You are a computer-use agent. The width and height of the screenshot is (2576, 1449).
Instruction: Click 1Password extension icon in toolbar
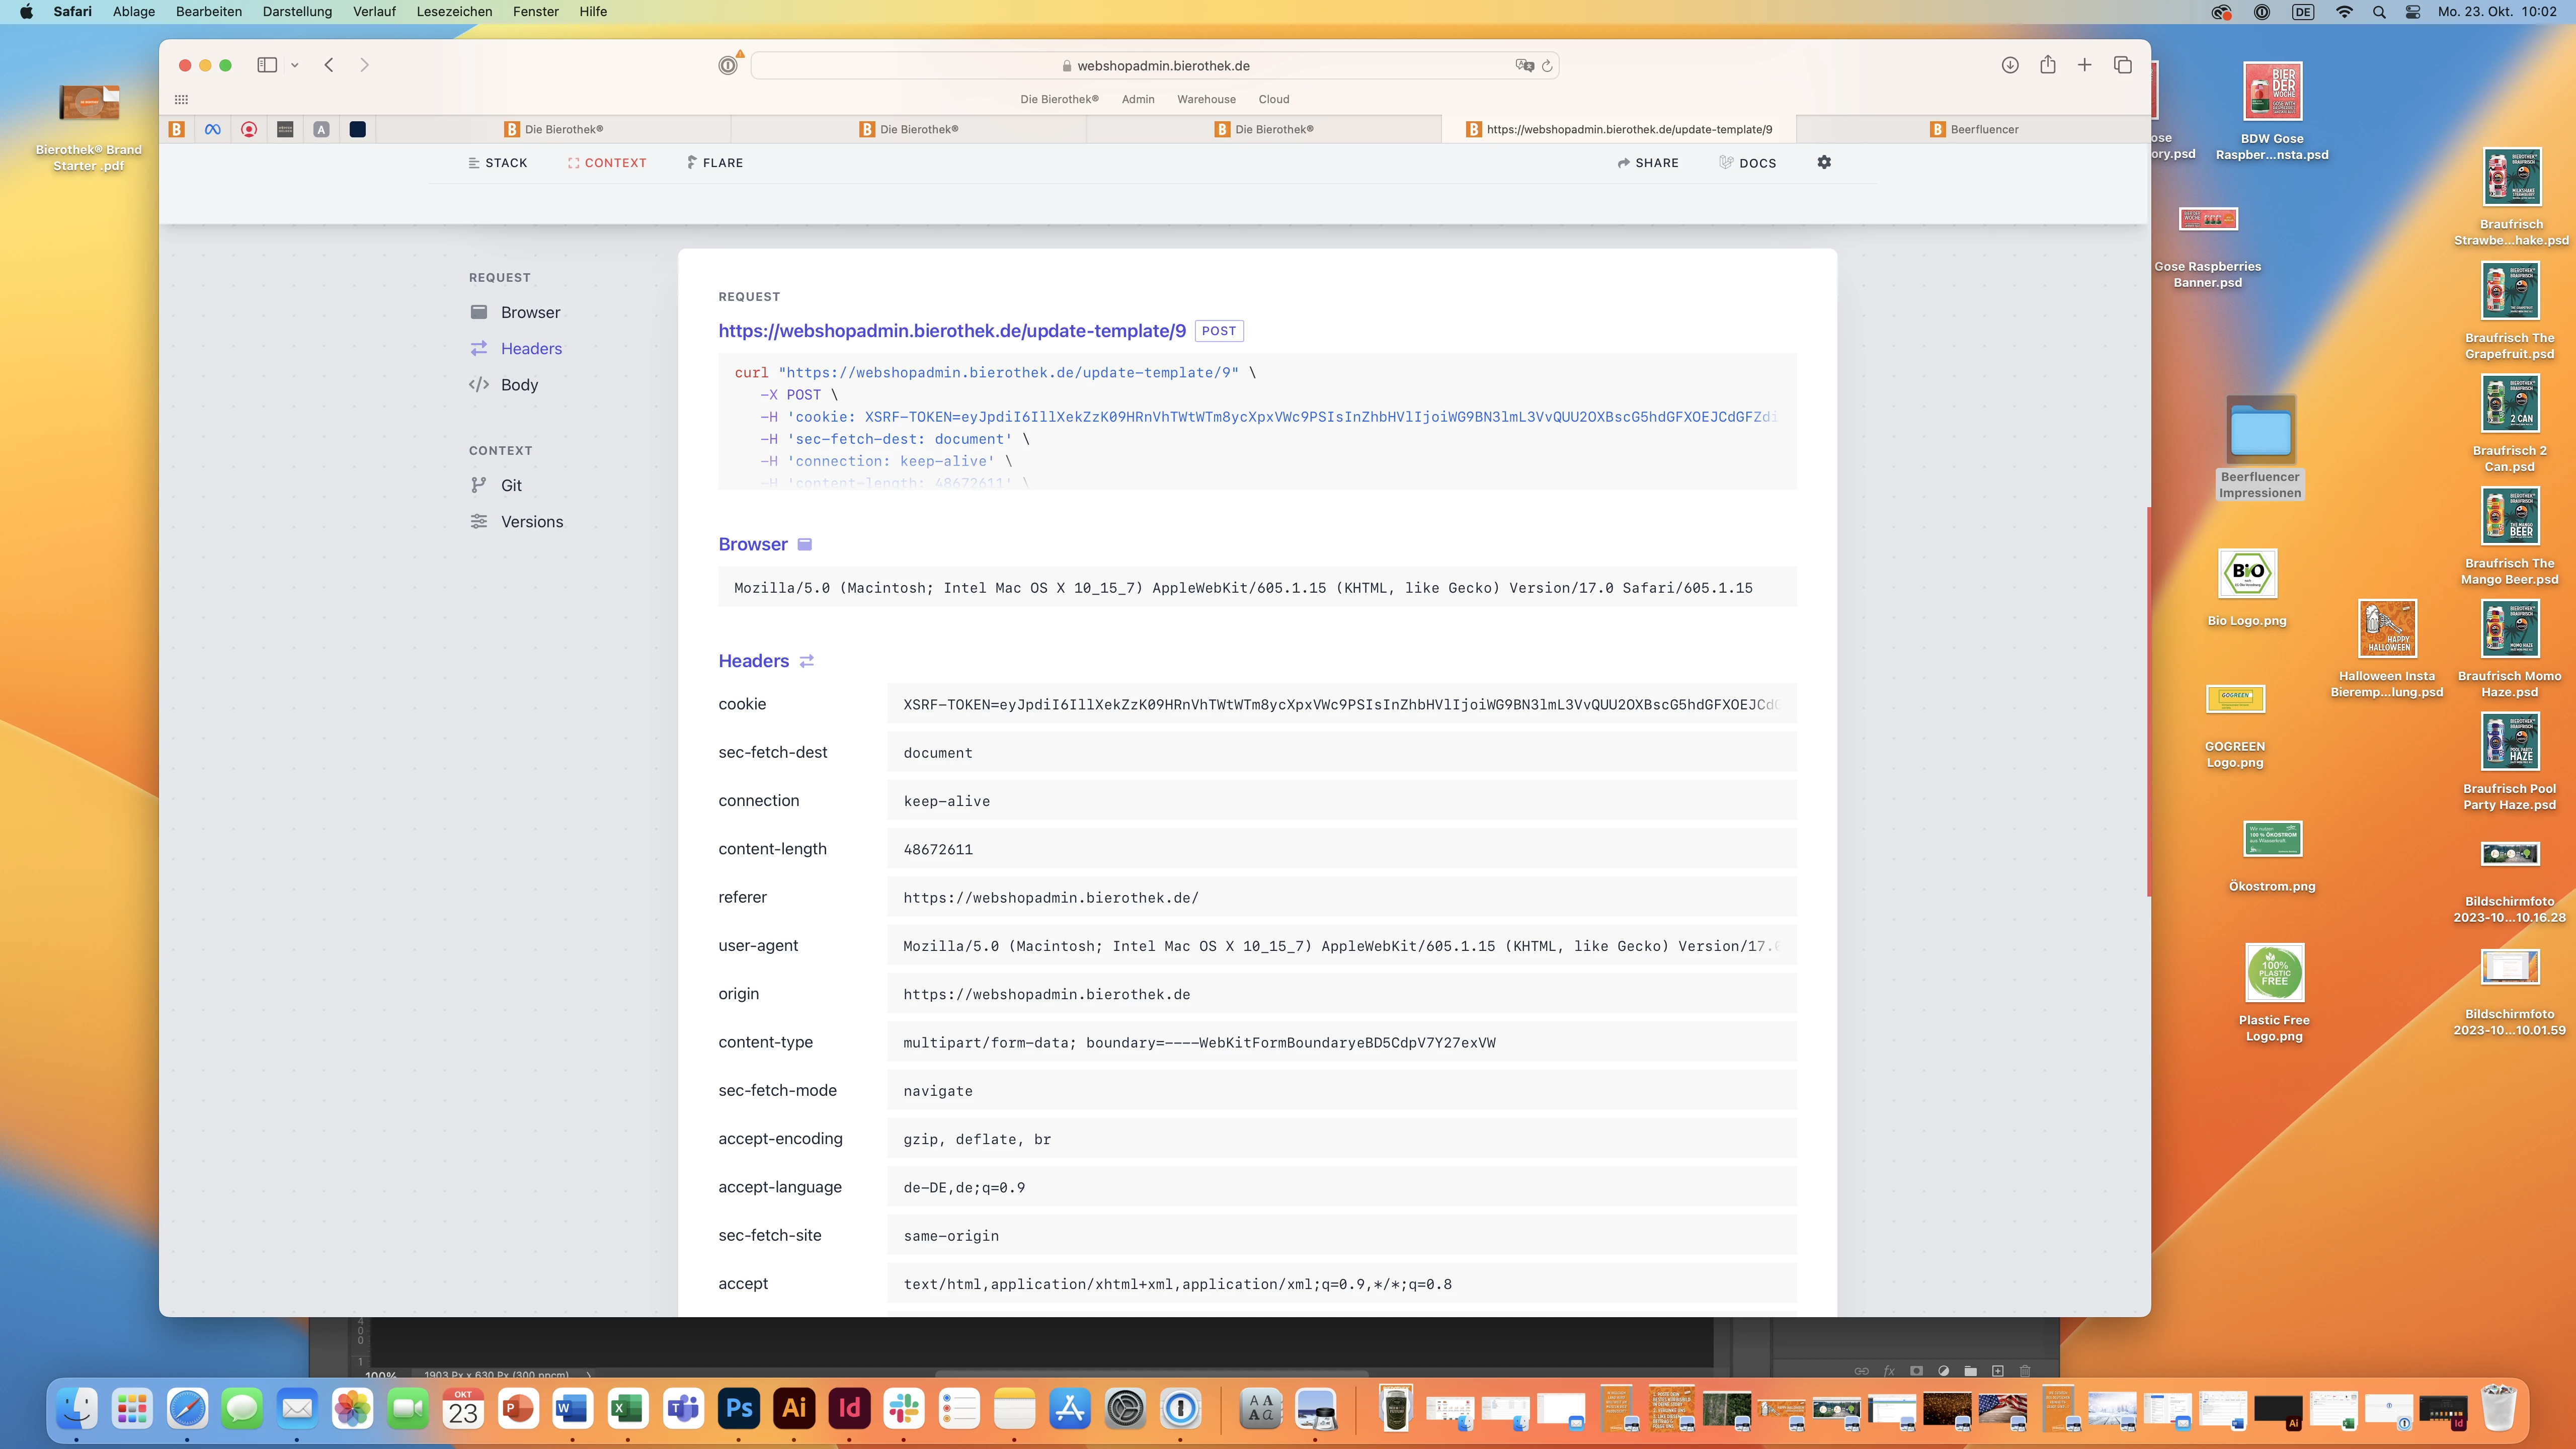coord(728,65)
